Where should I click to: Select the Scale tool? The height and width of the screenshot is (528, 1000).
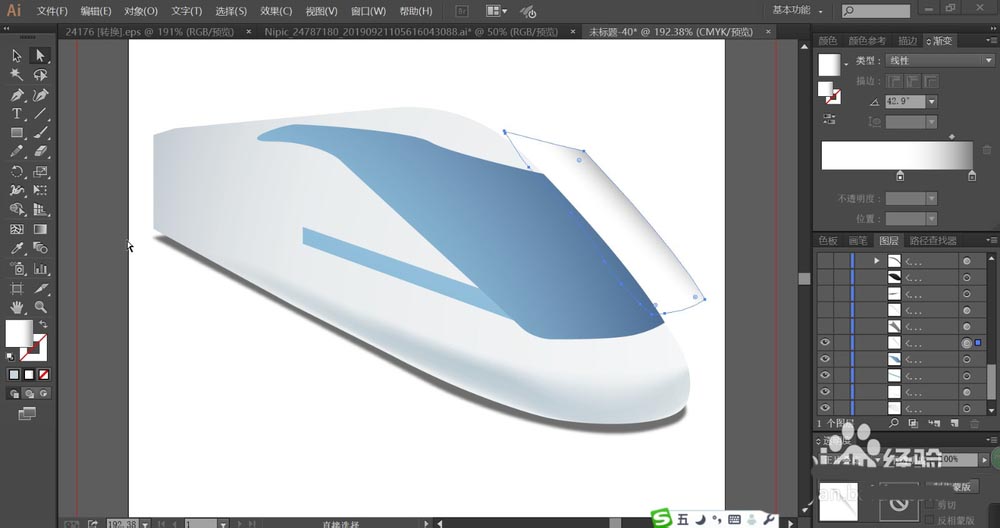pyautogui.click(x=40, y=172)
